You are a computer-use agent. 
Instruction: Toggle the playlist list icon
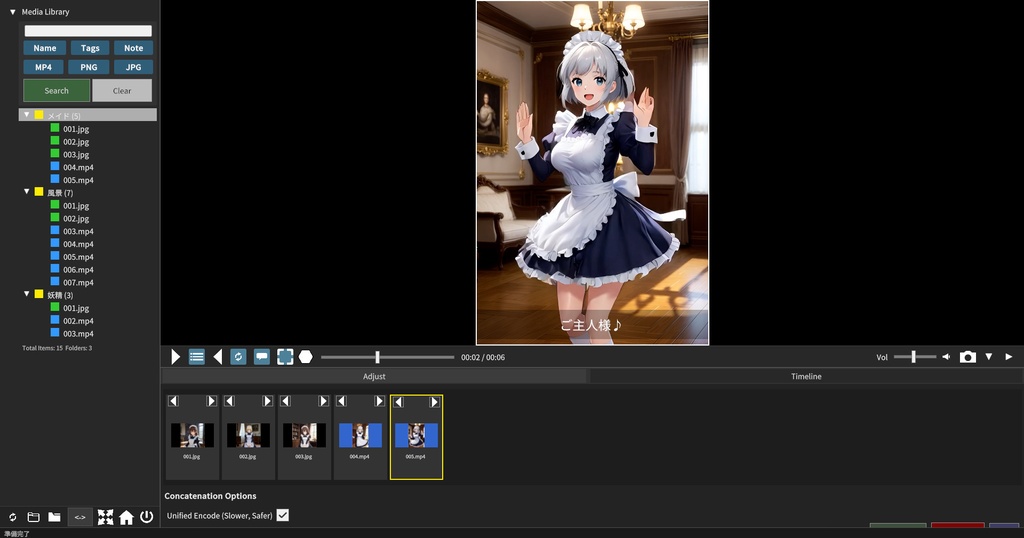pyautogui.click(x=197, y=356)
